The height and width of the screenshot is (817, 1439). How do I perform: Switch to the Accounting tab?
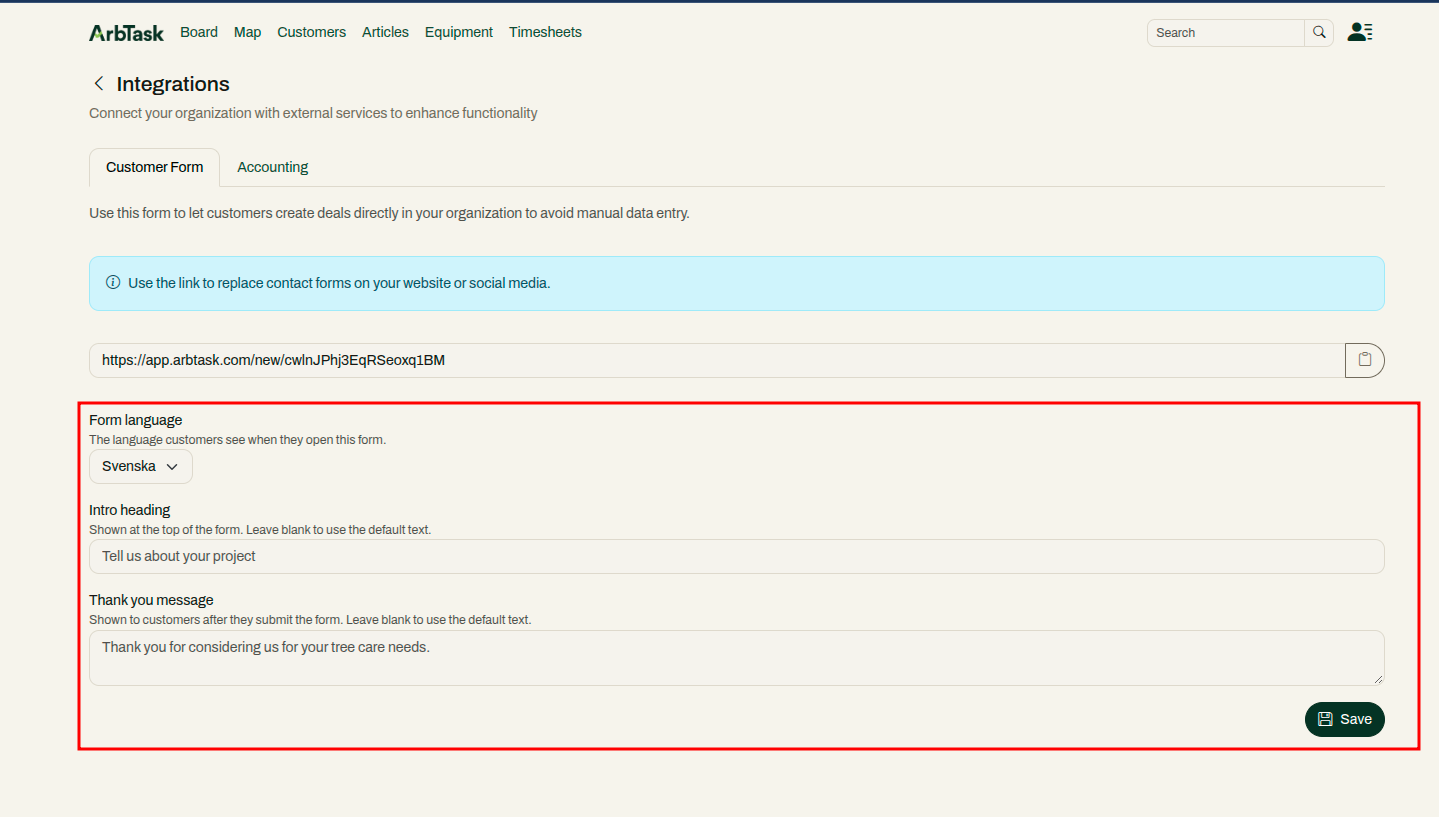[272, 167]
